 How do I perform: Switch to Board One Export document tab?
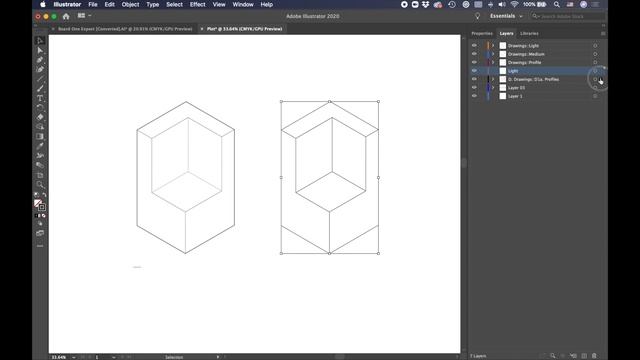tap(121, 29)
